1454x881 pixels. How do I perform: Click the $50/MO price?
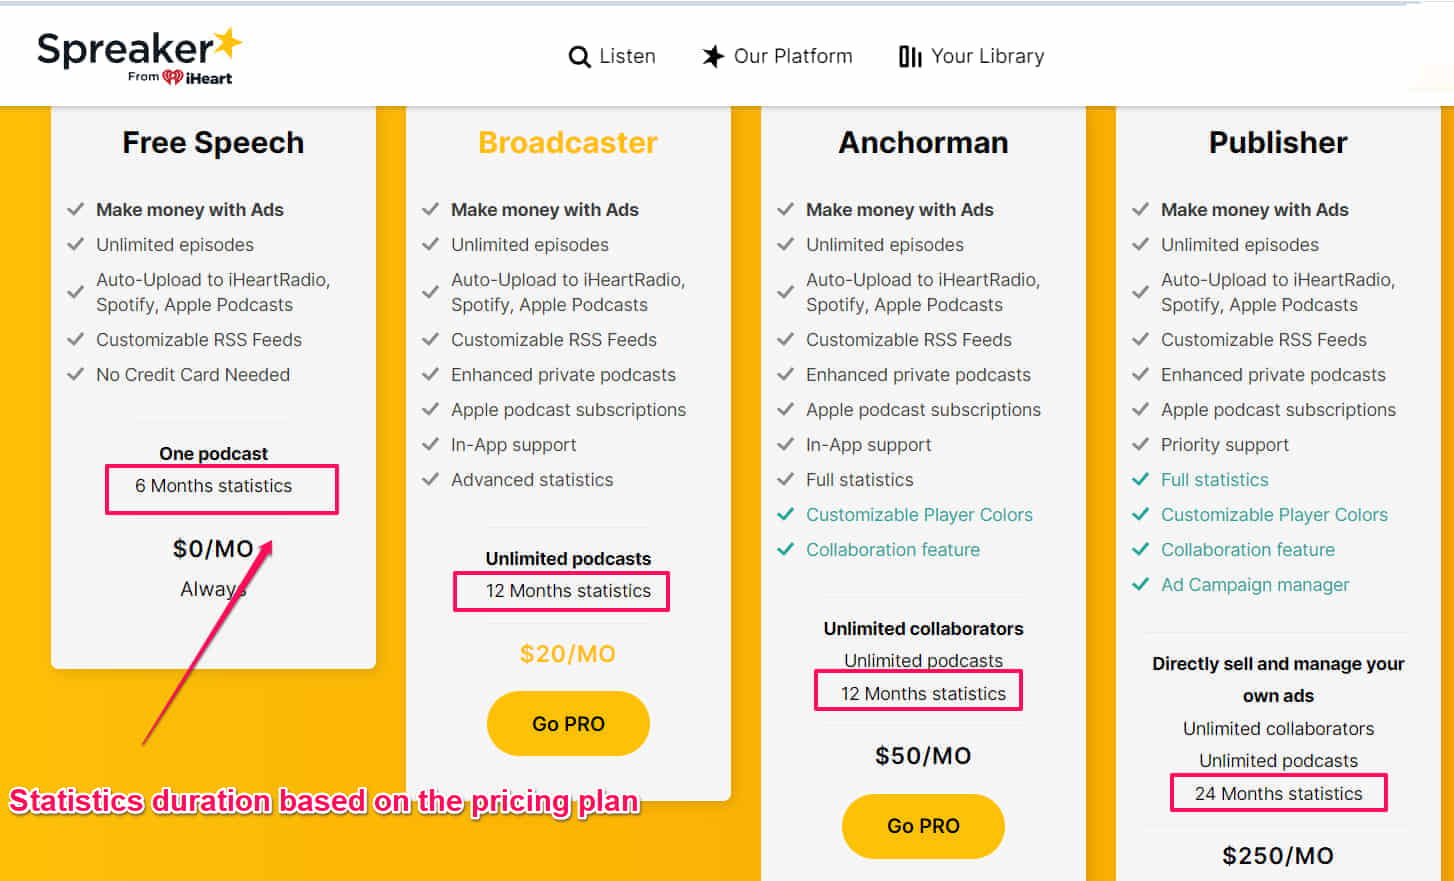coord(923,756)
